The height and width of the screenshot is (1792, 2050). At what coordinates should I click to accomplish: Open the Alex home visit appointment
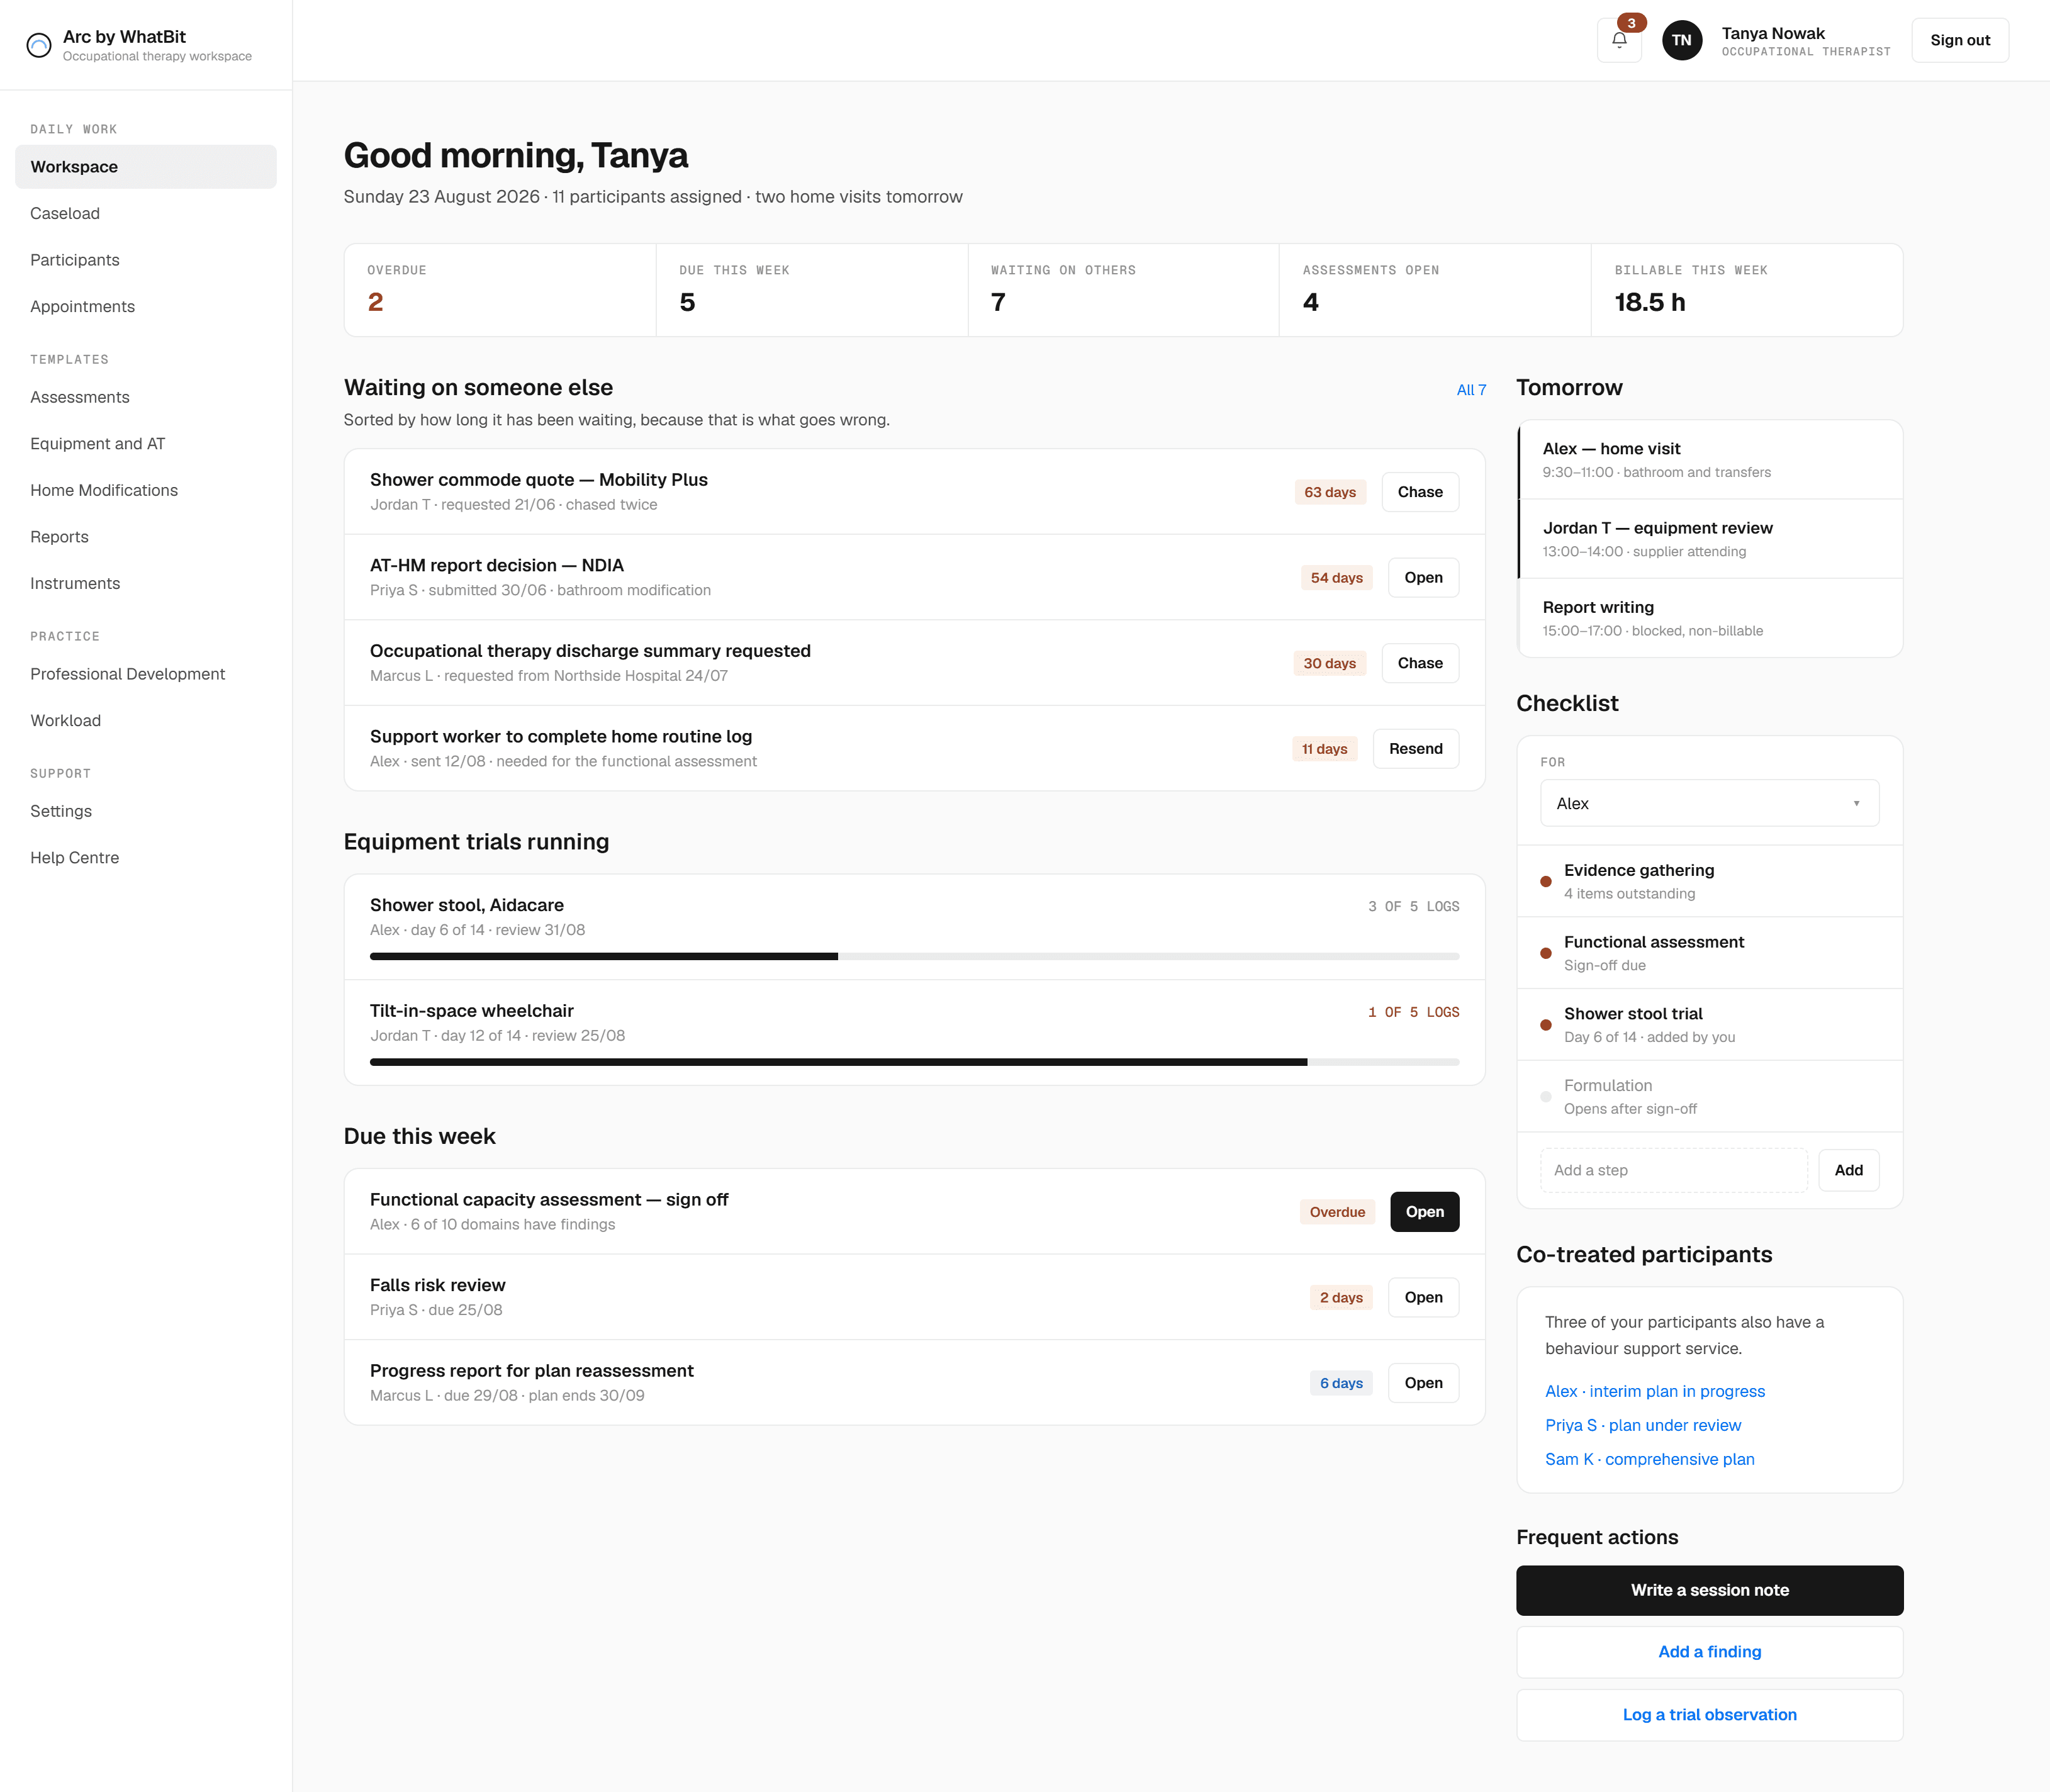(x=1710, y=459)
